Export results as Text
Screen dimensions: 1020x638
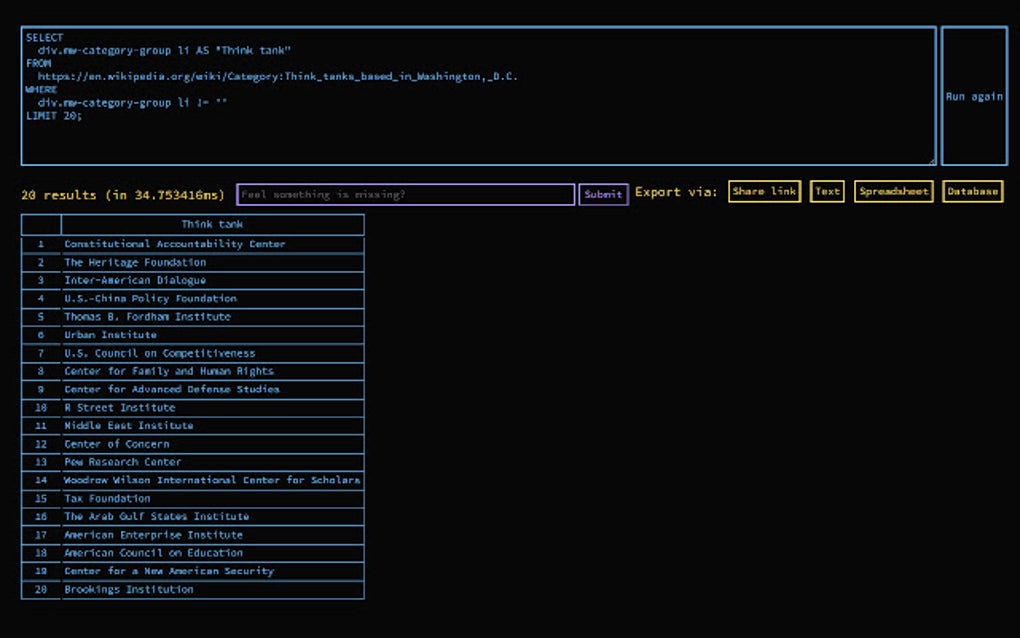827,191
